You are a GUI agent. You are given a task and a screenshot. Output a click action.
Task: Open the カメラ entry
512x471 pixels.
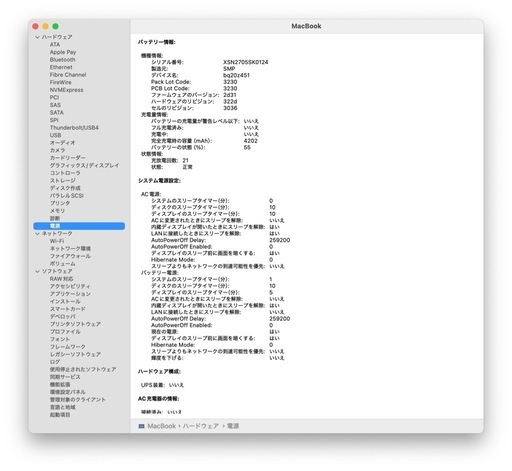(57, 150)
